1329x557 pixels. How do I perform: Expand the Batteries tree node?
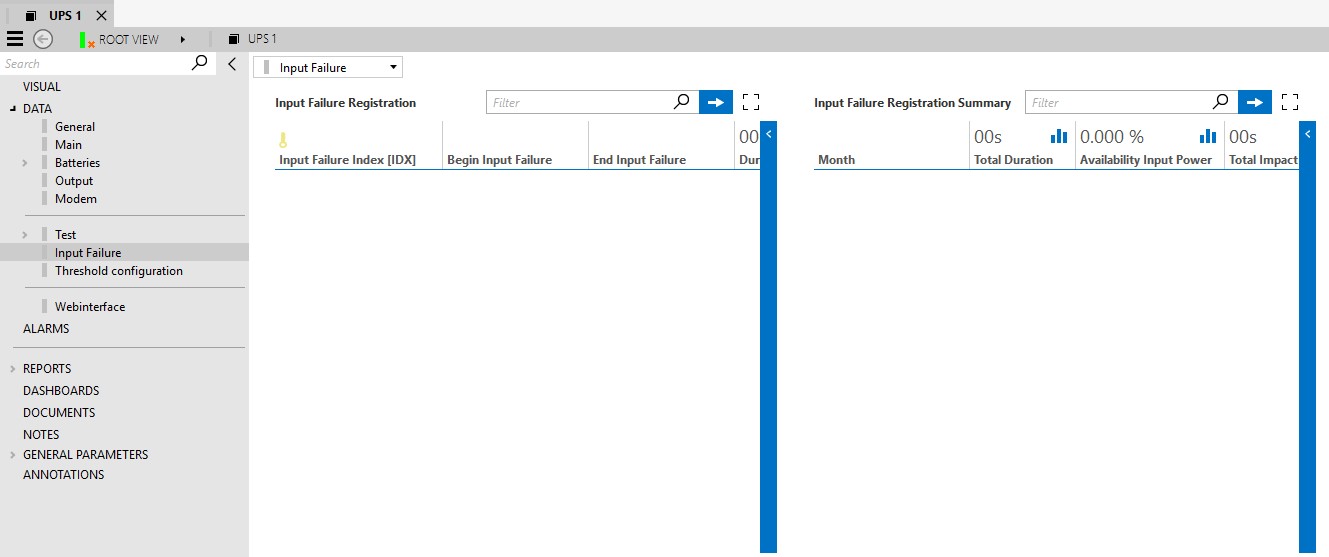point(24,163)
